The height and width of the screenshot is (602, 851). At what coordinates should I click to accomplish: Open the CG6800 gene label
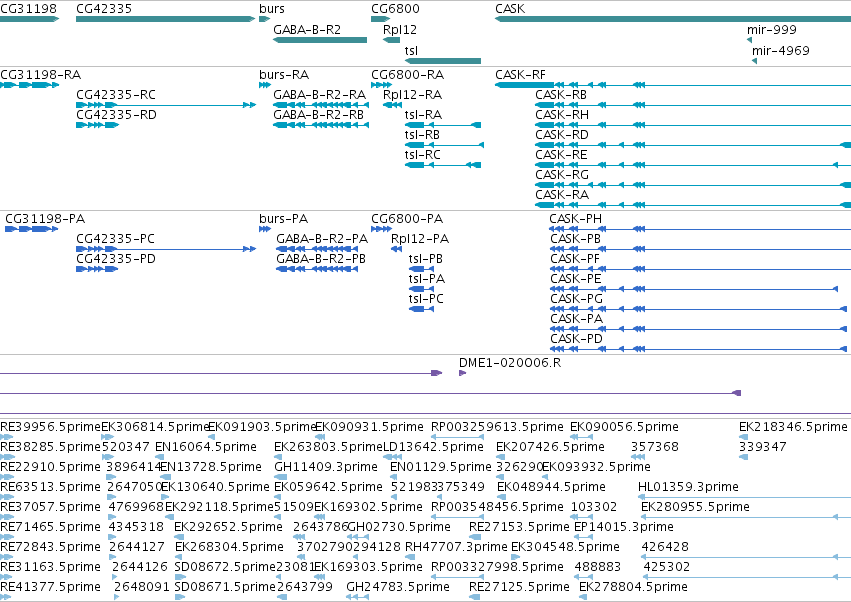395,9
